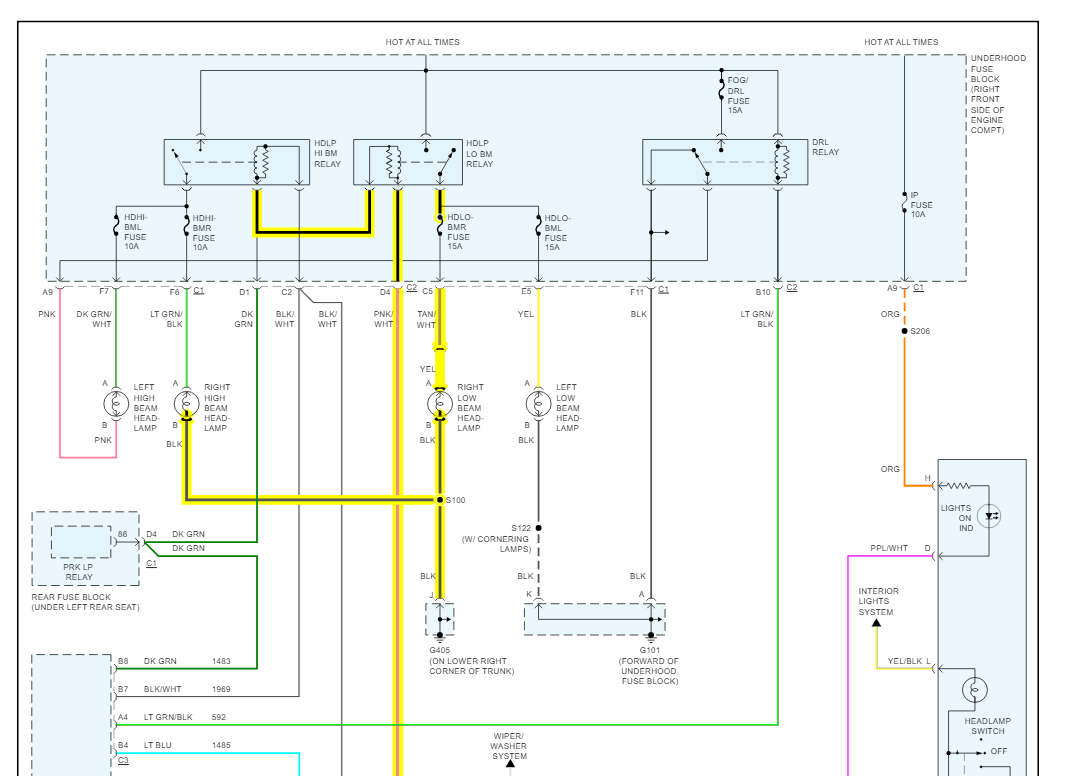Screen dimensions: 1071x776
Task: Click the S122 splice dot
Action: (538, 528)
